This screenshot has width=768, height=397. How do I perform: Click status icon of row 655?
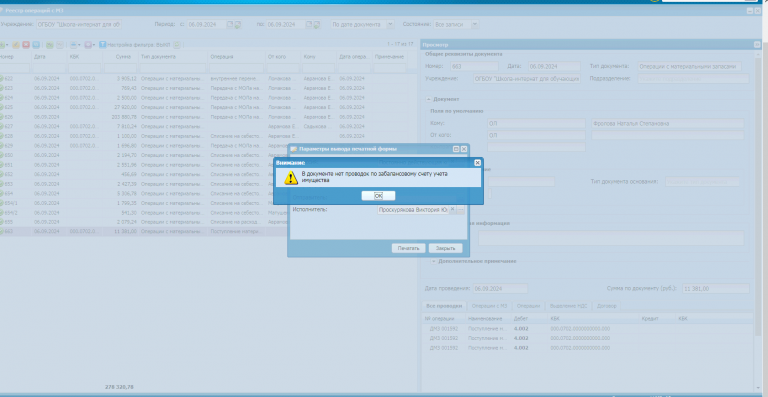pos(1,222)
